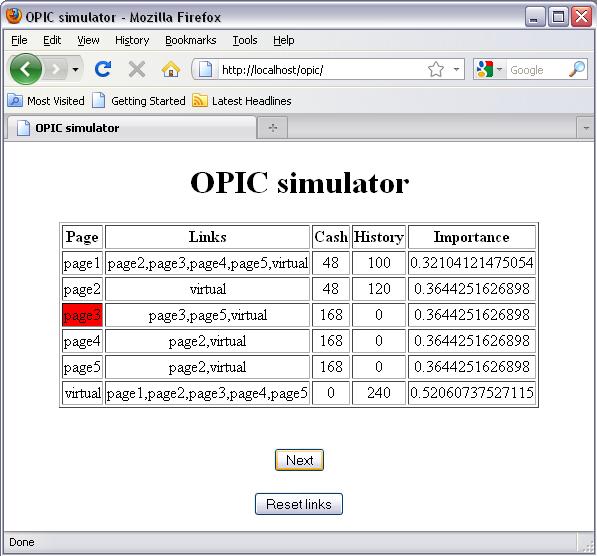Click the page4 cell in the Page column
The height and width of the screenshot is (556, 597).
point(82,341)
